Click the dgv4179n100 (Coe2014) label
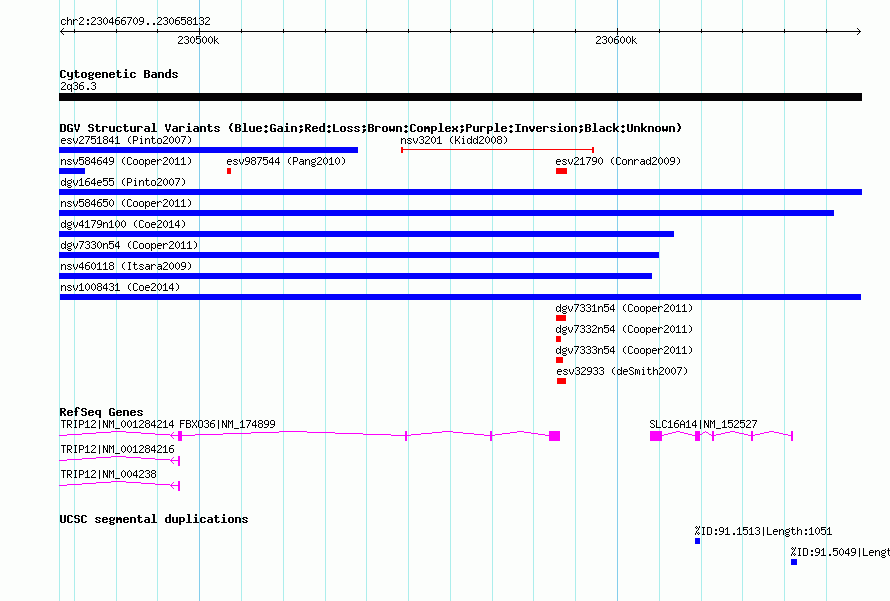The image size is (890, 601). click(x=123, y=224)
